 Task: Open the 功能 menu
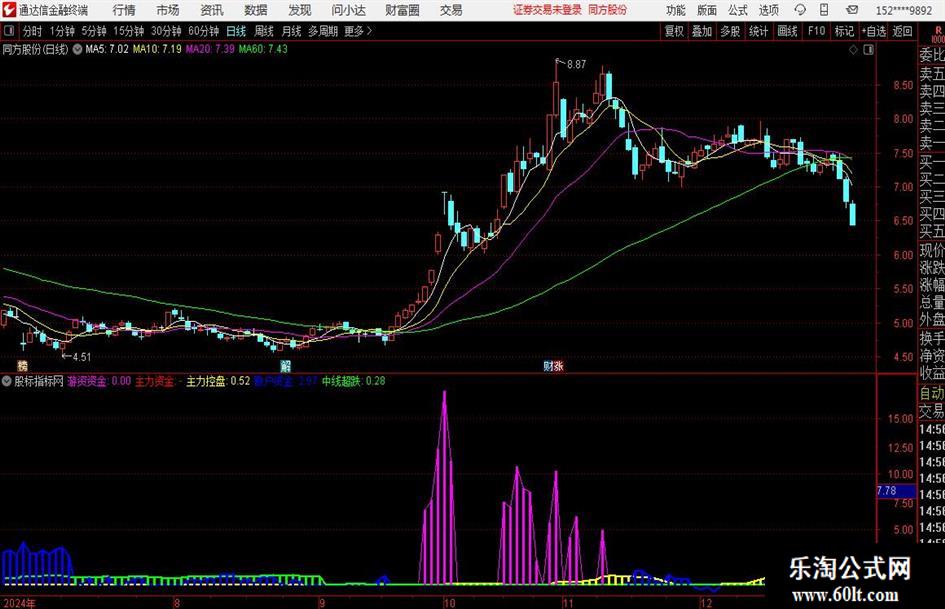click(x=676, y=10)
